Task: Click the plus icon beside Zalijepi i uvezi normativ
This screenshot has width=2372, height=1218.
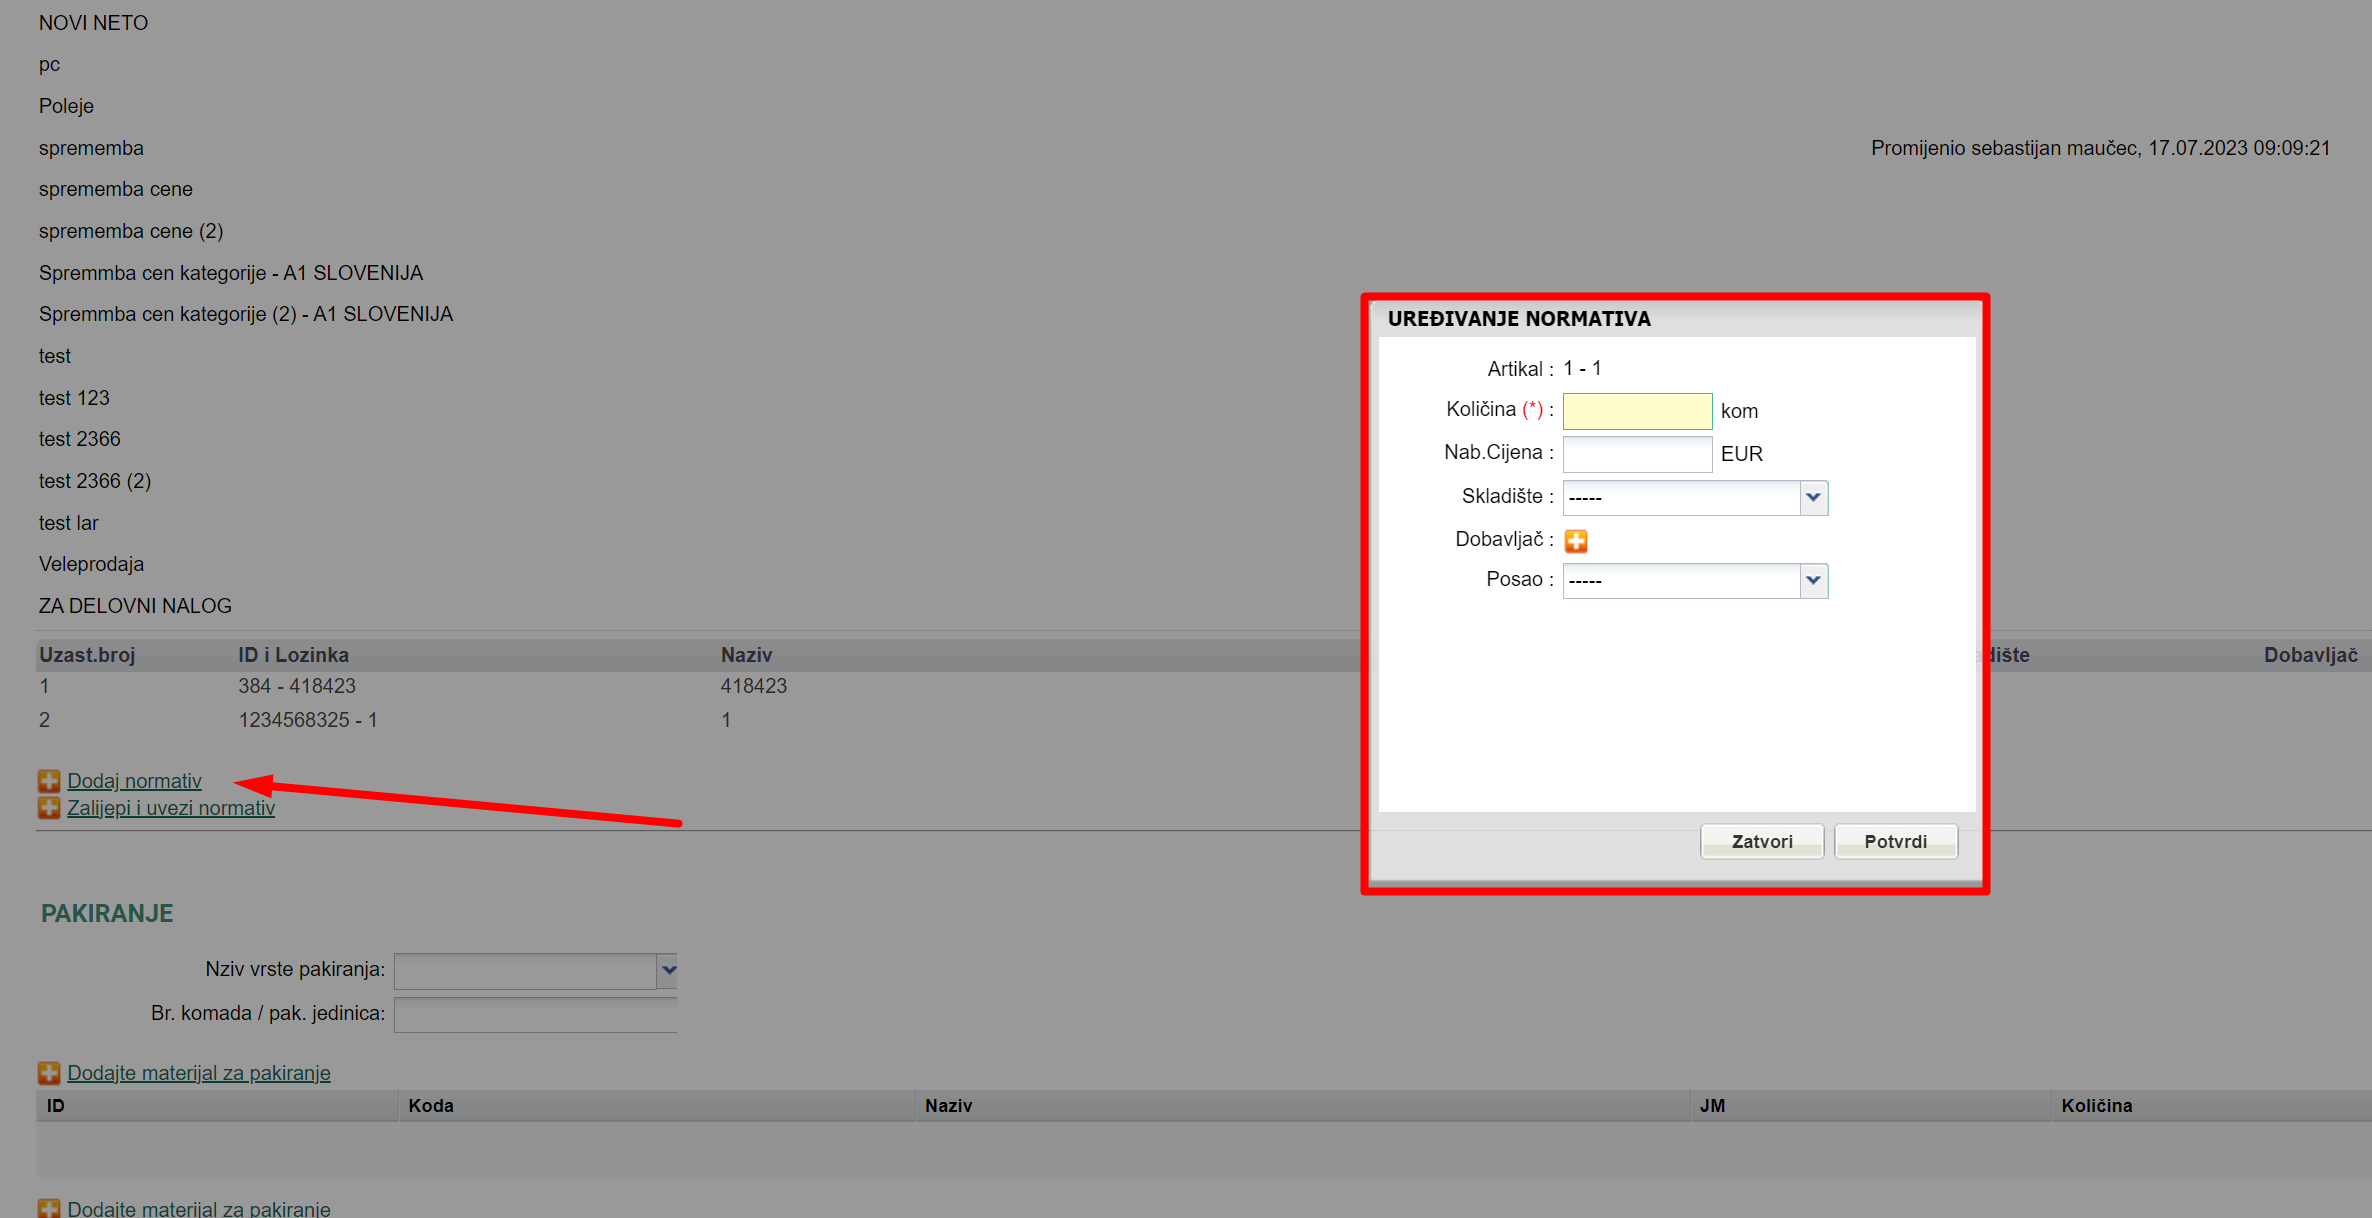Action: click(49, 808)
